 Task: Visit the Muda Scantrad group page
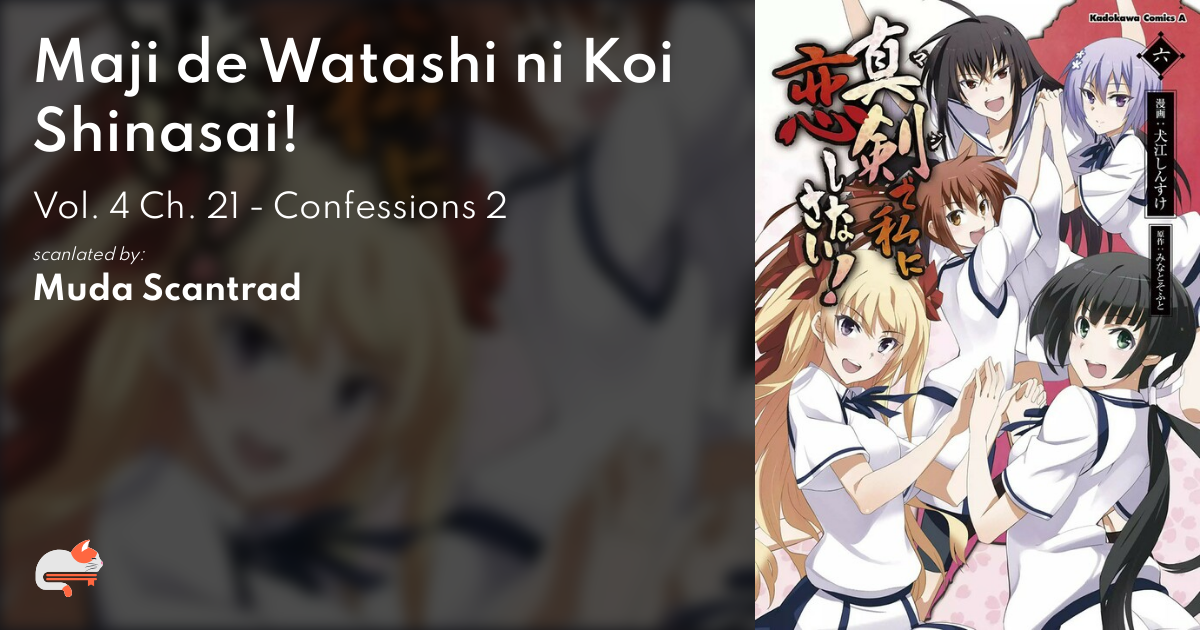(167, 288)
